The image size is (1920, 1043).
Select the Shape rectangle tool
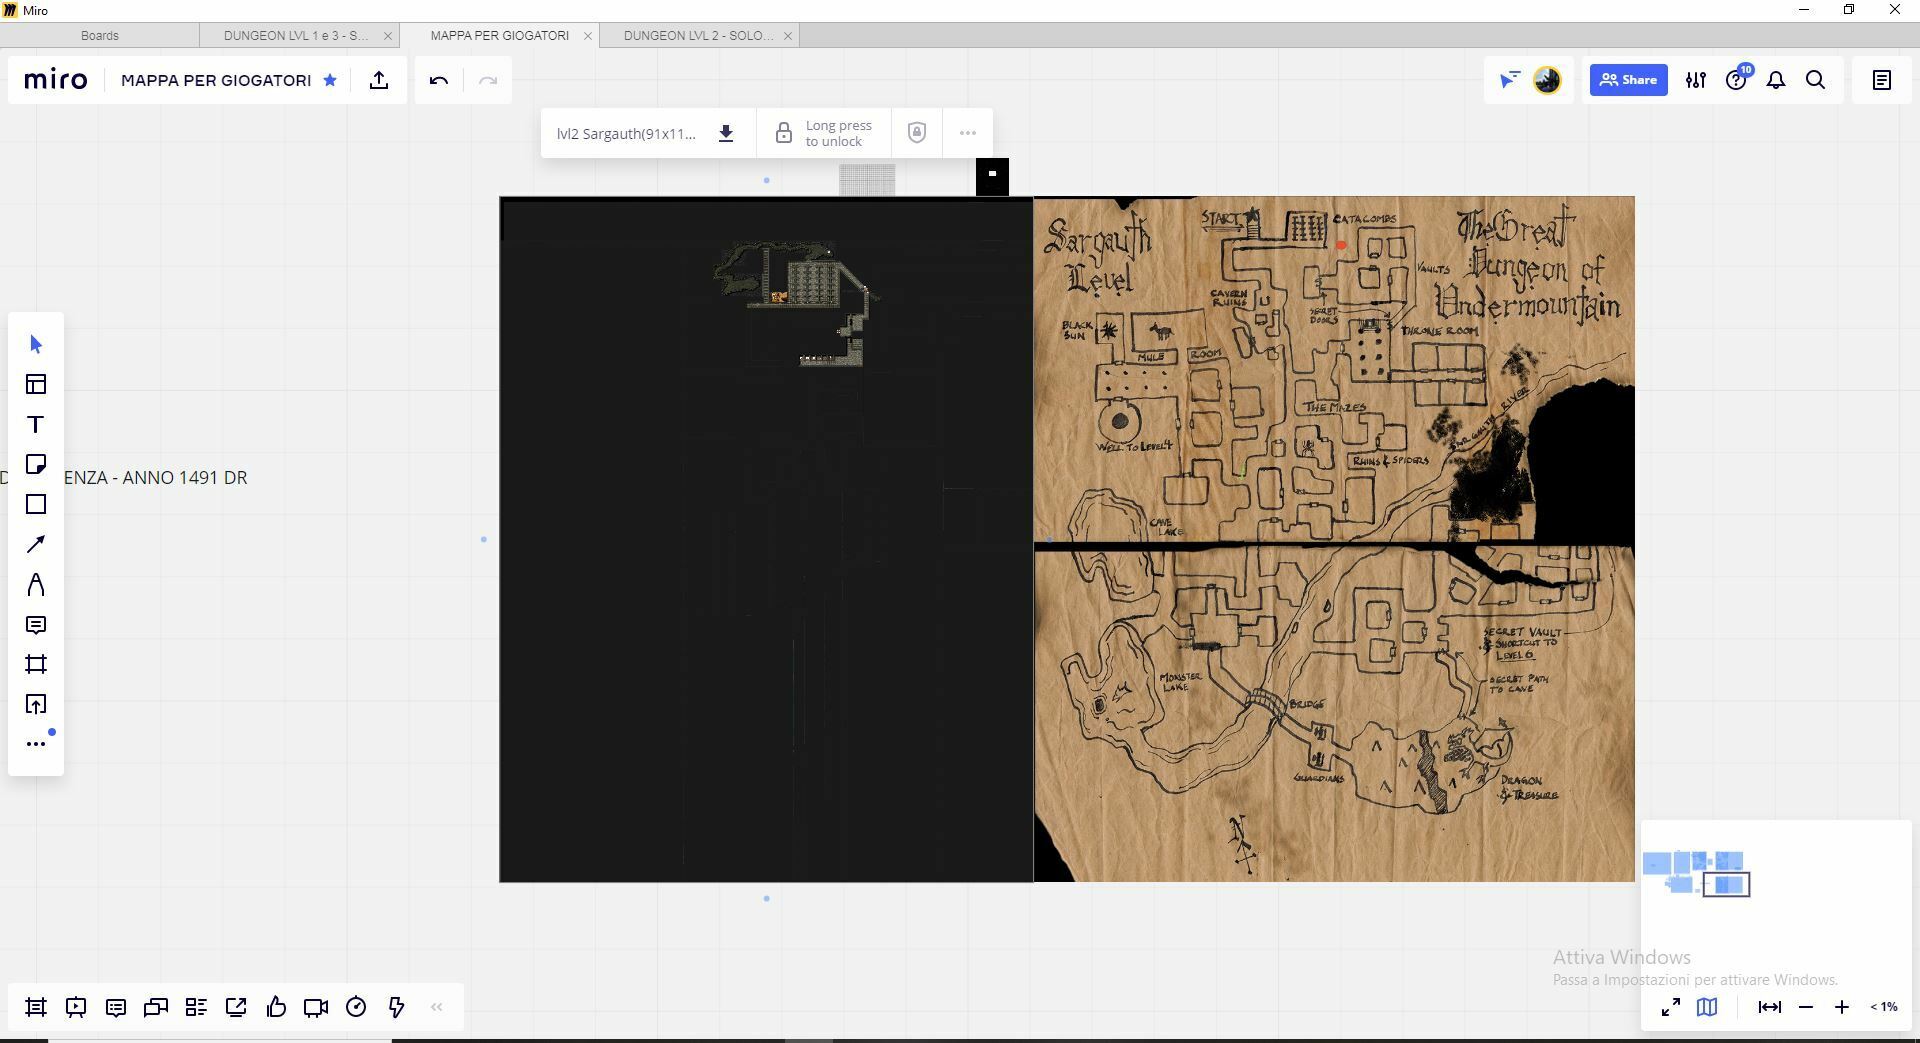tap(36, 505)
